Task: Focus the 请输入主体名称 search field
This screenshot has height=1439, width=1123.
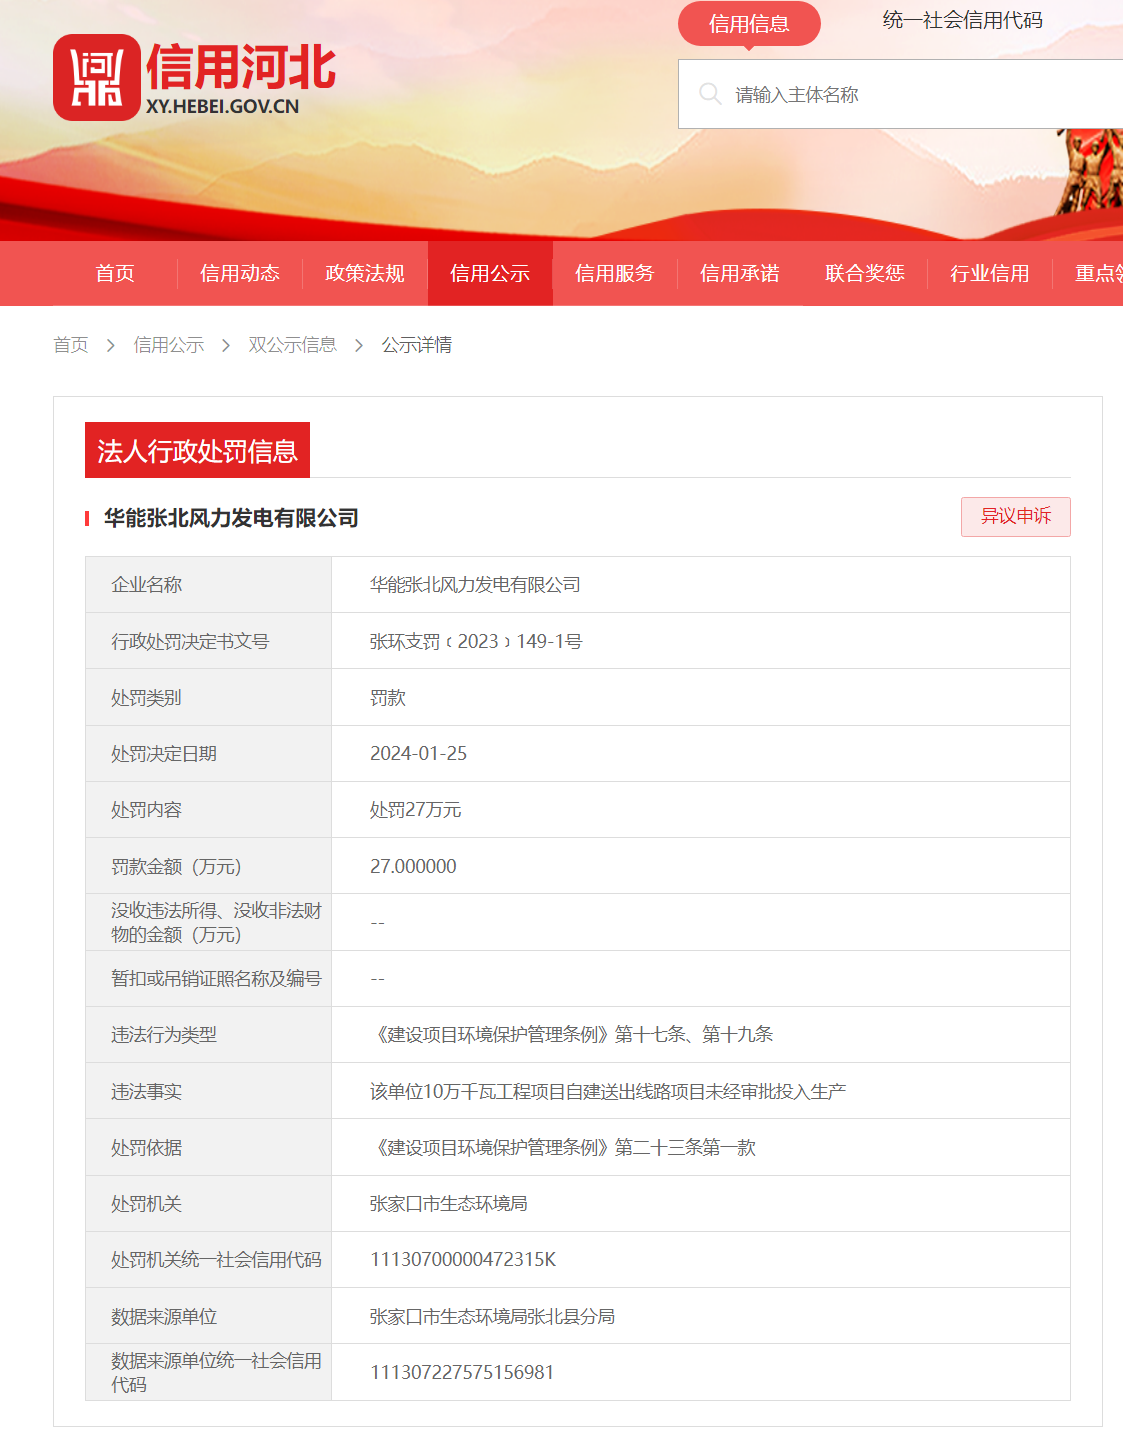Action: click(x=900, y=94)
